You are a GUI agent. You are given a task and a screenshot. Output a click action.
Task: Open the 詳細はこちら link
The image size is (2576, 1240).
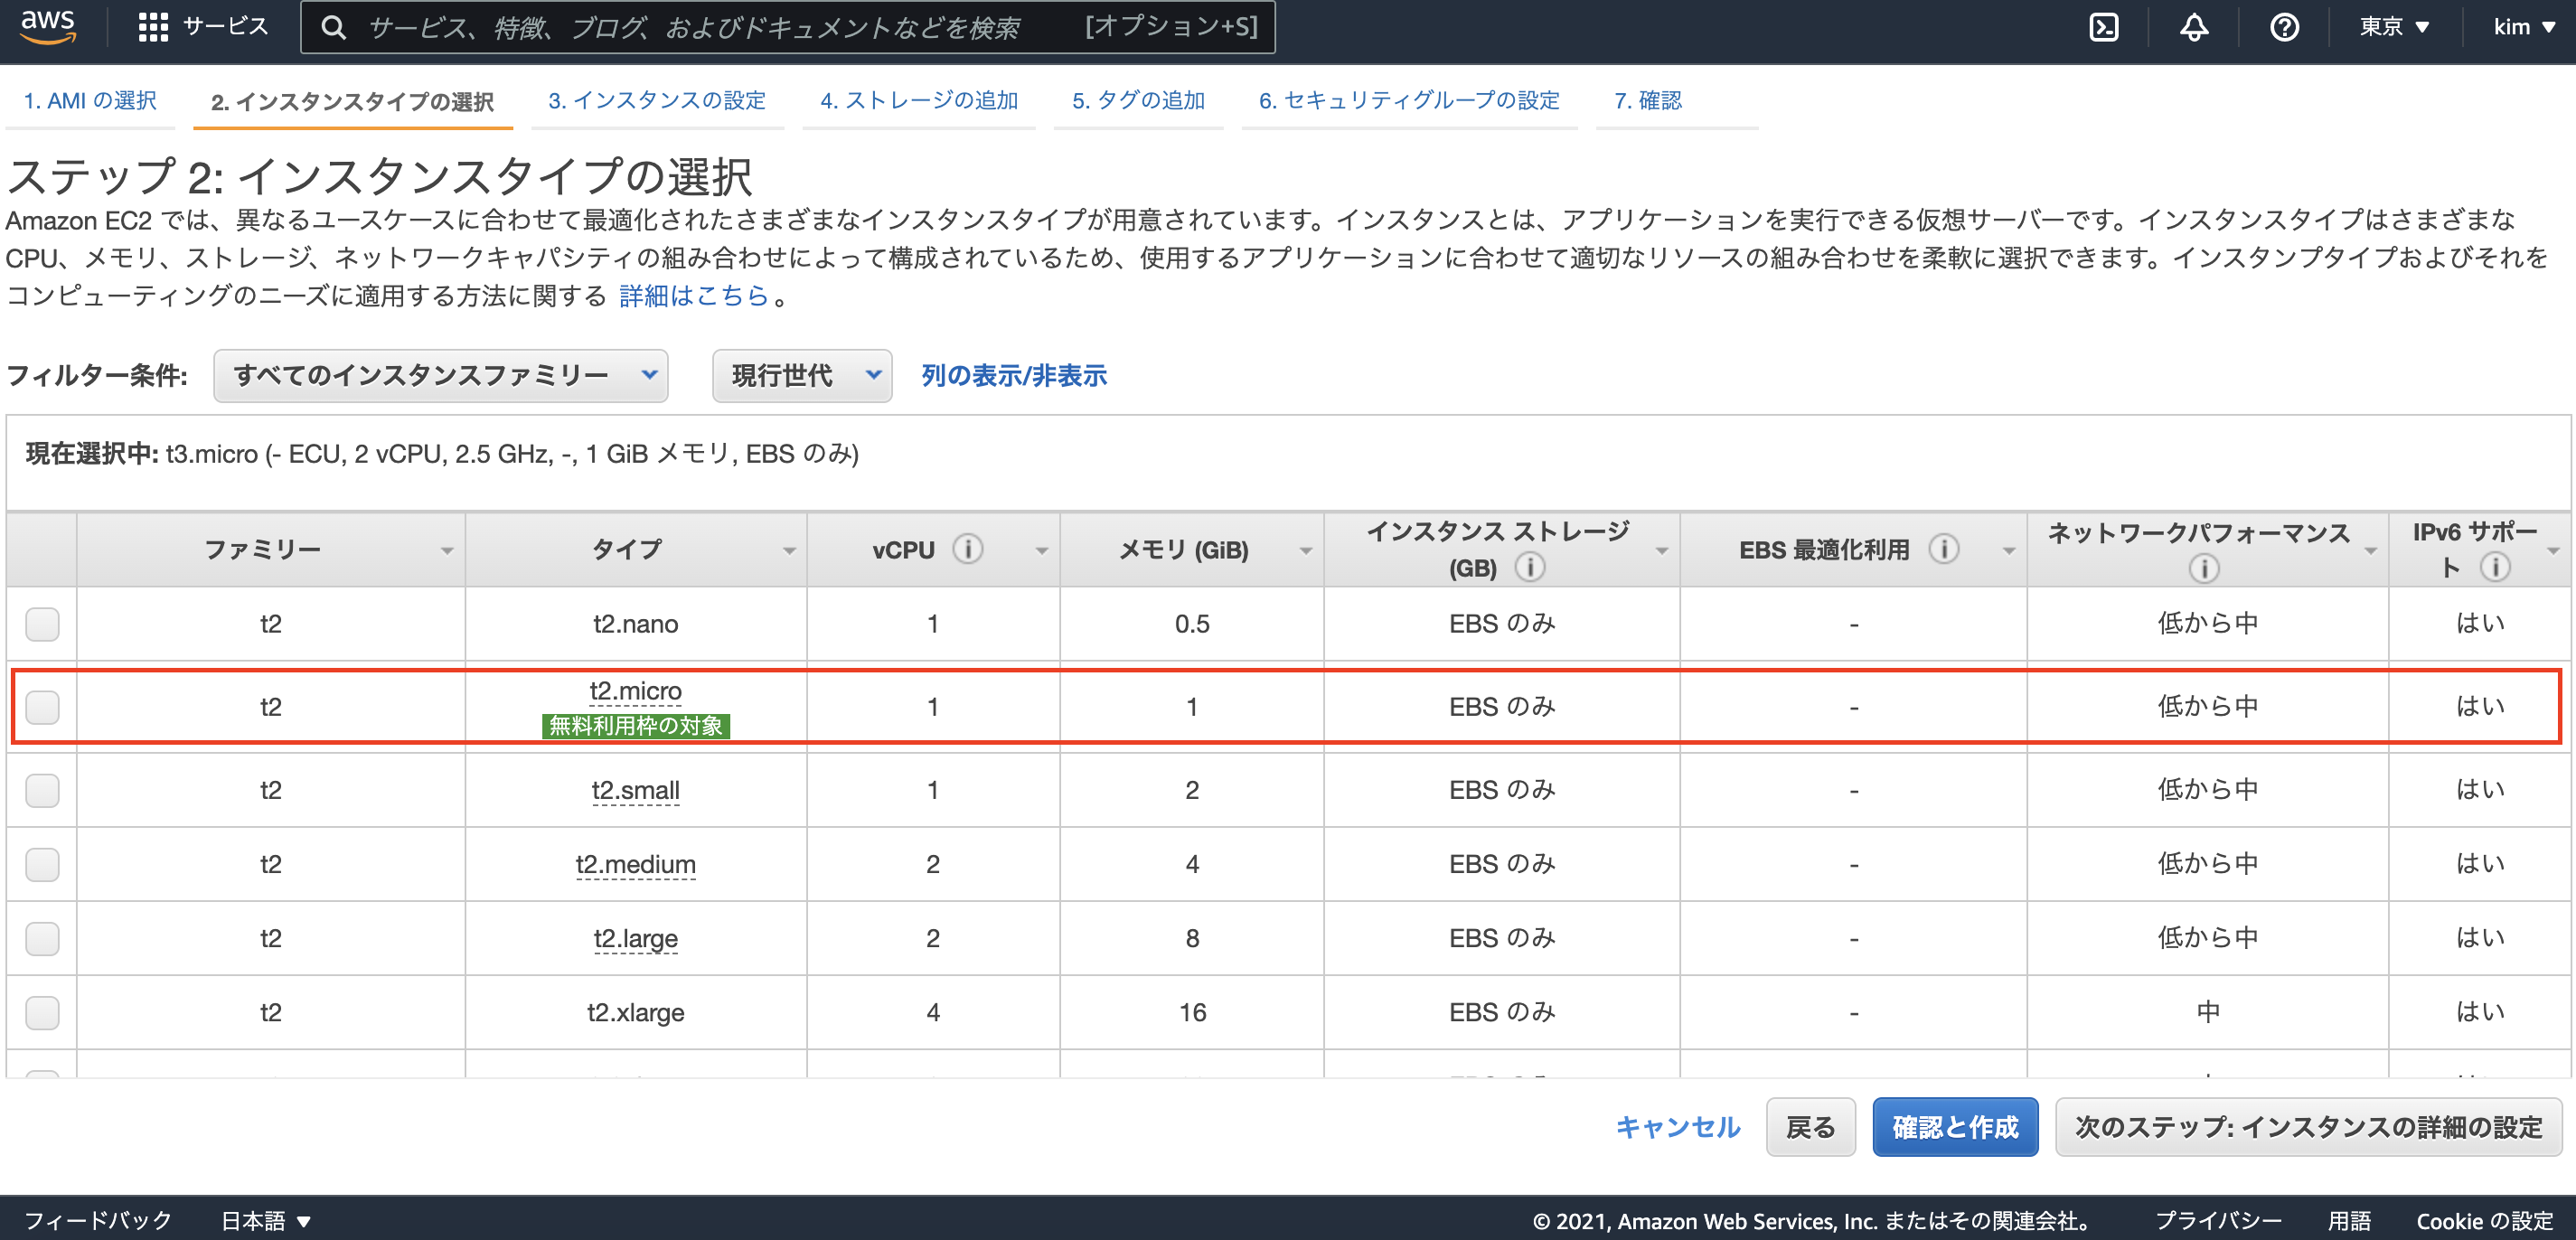[x=694, y=296]
